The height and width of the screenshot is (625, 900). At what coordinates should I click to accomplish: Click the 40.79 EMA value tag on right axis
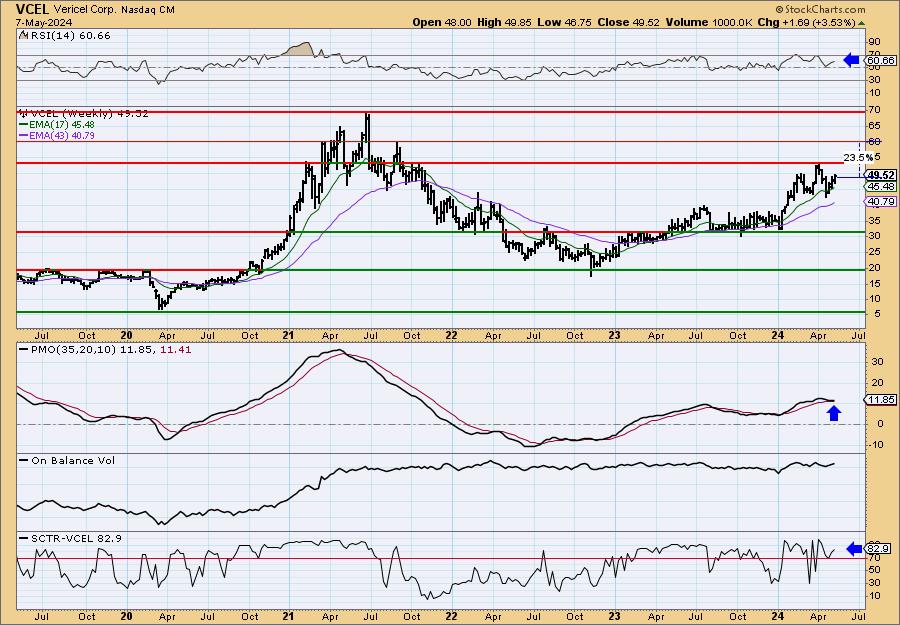pyautogui.click(x=881, y=201)
